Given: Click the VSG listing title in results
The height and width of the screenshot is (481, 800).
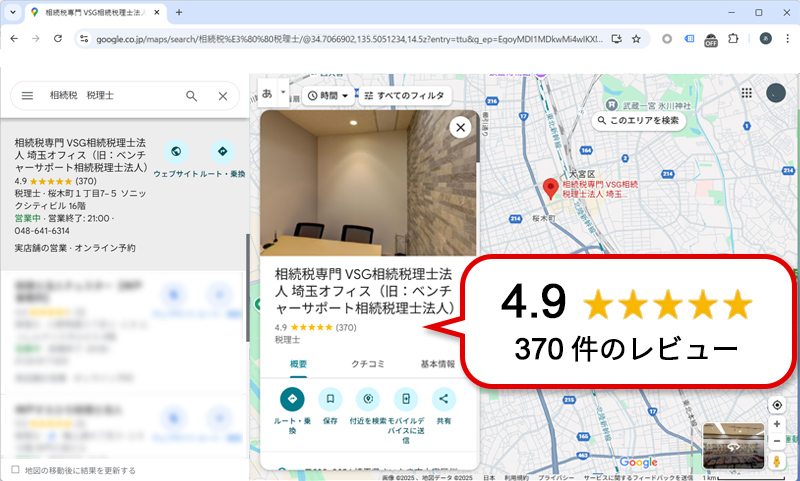Looking at the screenshot, I should [x=81, y=155].
